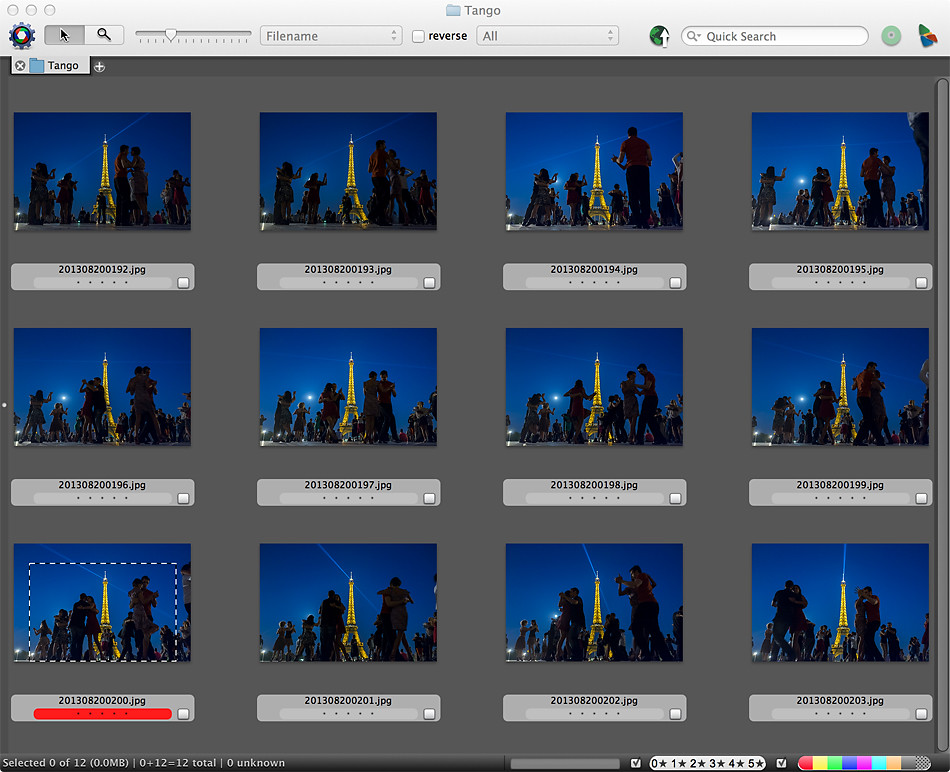Tag checkbox for 201308200192.jpg
The width and height of the screenshot is (950, 772).
click(183, 282)
